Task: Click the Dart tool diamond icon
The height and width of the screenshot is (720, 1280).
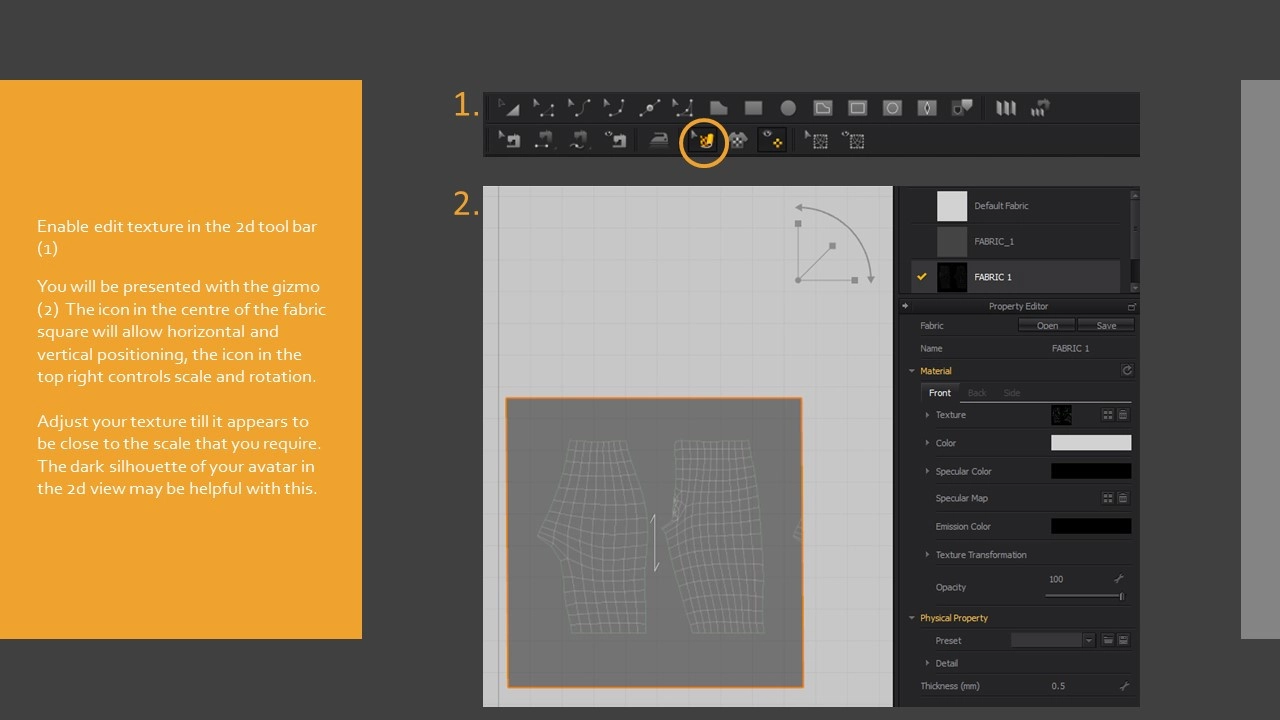Action: 927,108
